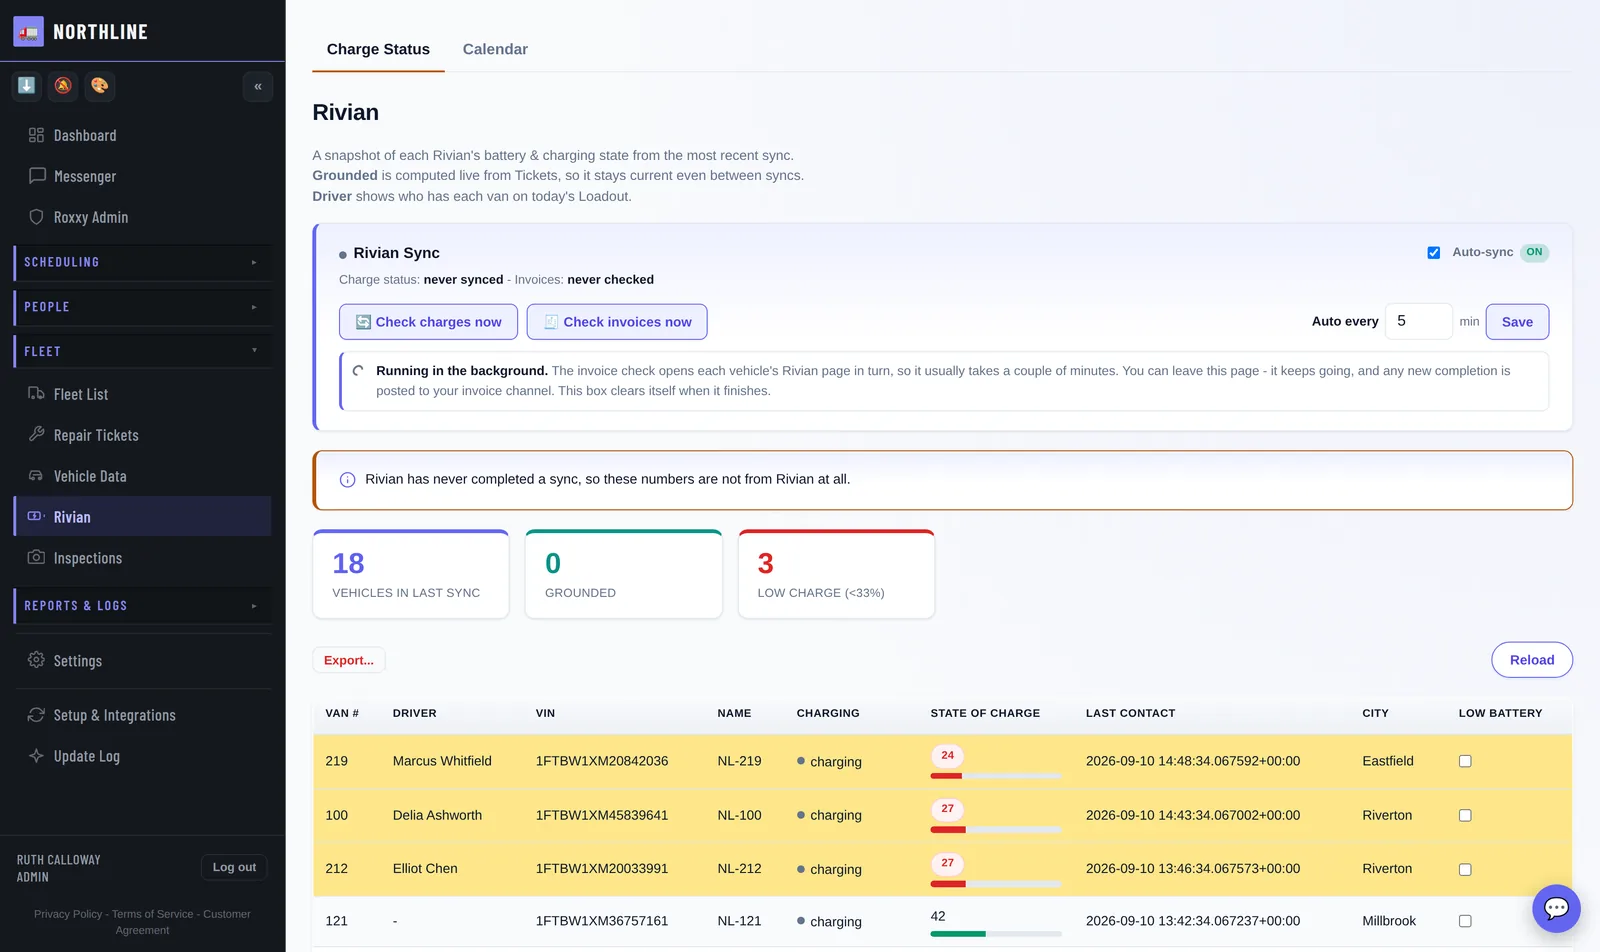This screenshot has height=952, width=1600.
Task: Click the info icon in the never-synced warning
Action: pos(347,480)
